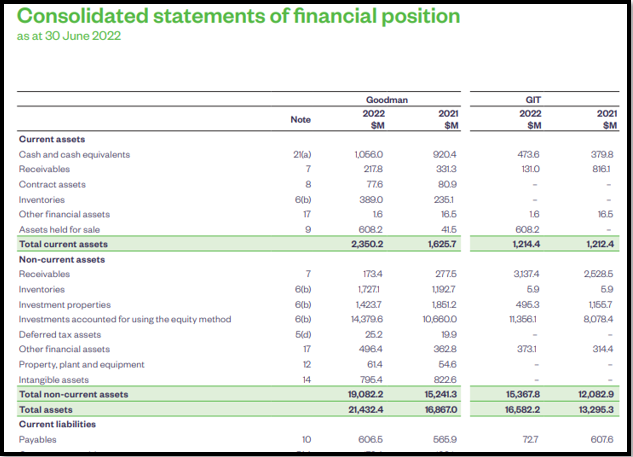Click total assets value 21,432.4
The height and width of the screenshot is (457, 633).
[366, 410]
